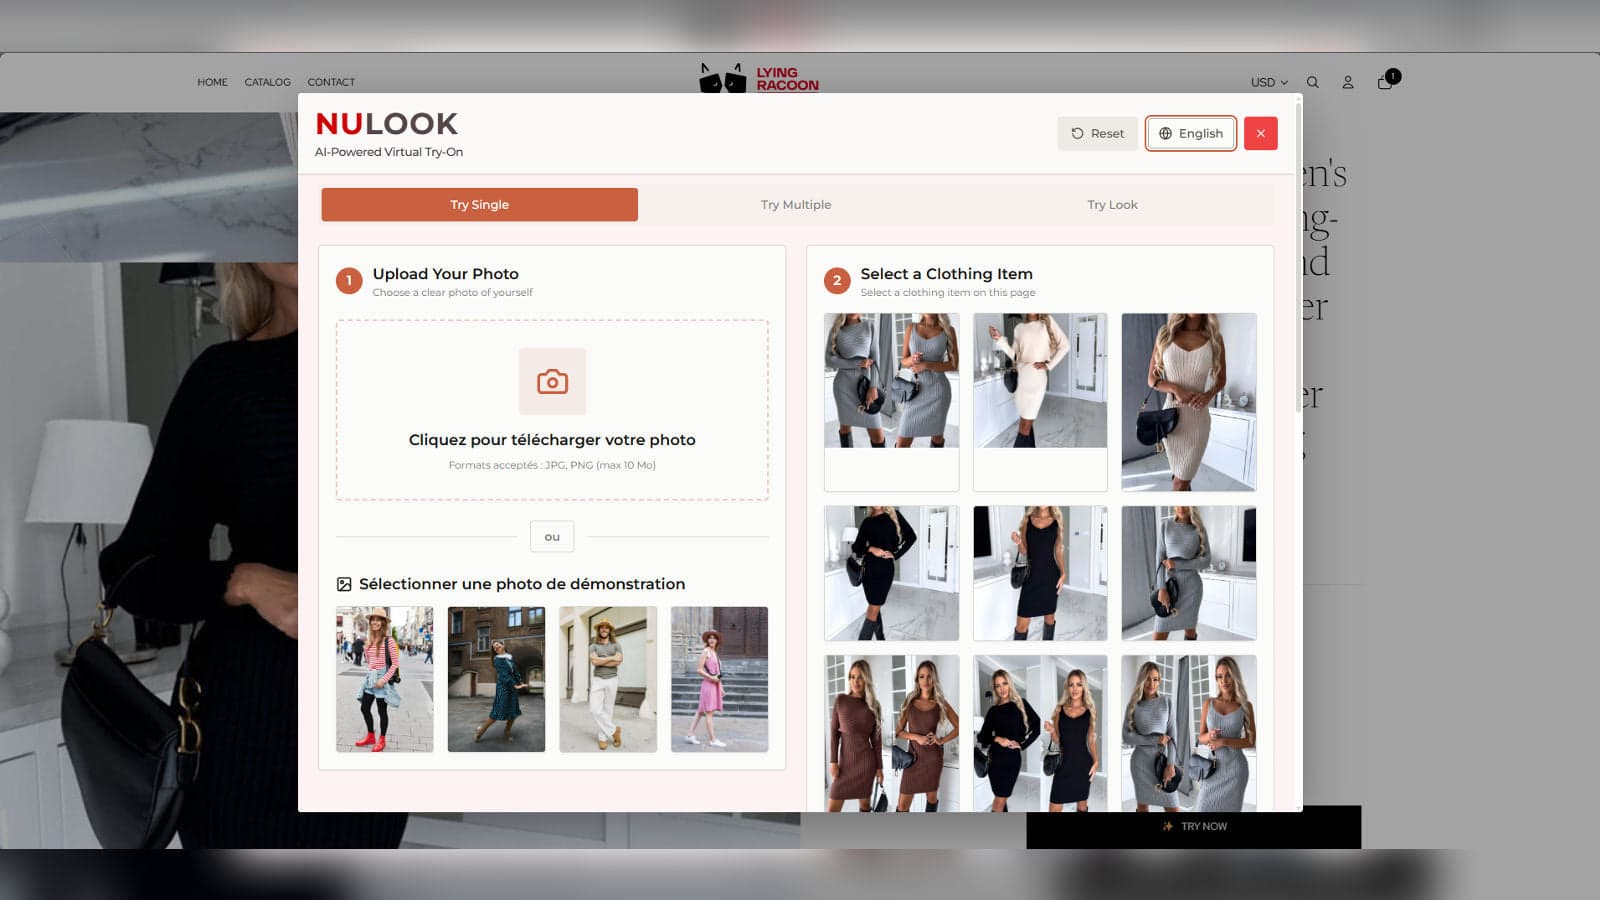Go to HOME in store menu
Image resolution: width=1600 pixels, height=900 pixels.
point(212,82)
